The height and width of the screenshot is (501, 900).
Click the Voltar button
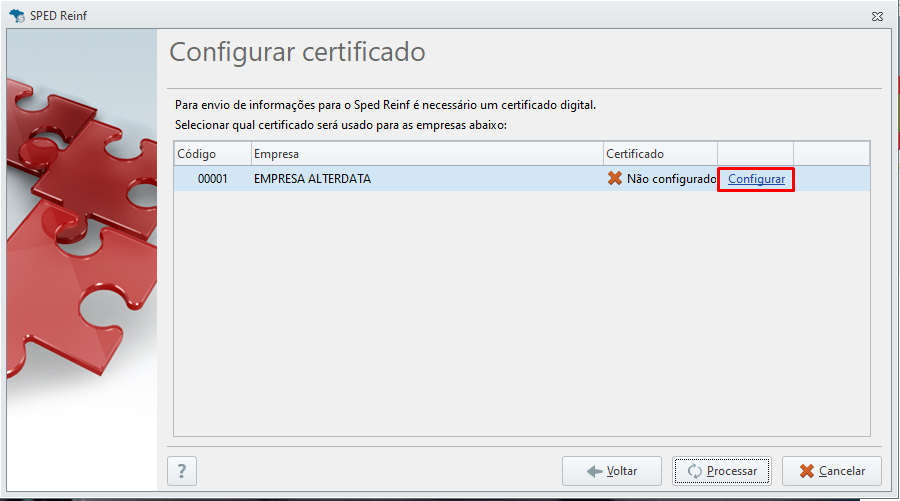coord(612,471)
